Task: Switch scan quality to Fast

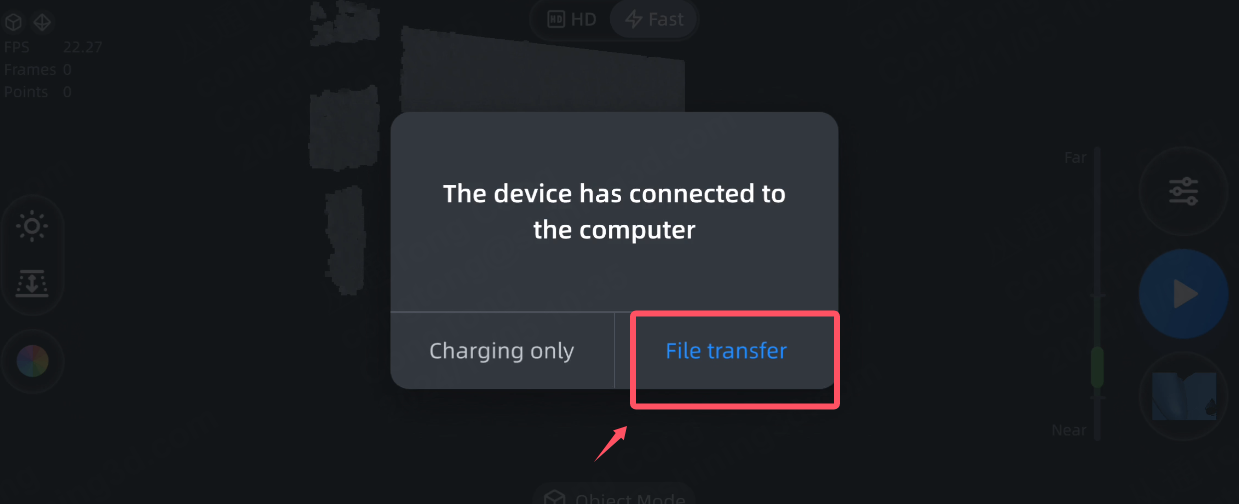Action: [653, 19]
